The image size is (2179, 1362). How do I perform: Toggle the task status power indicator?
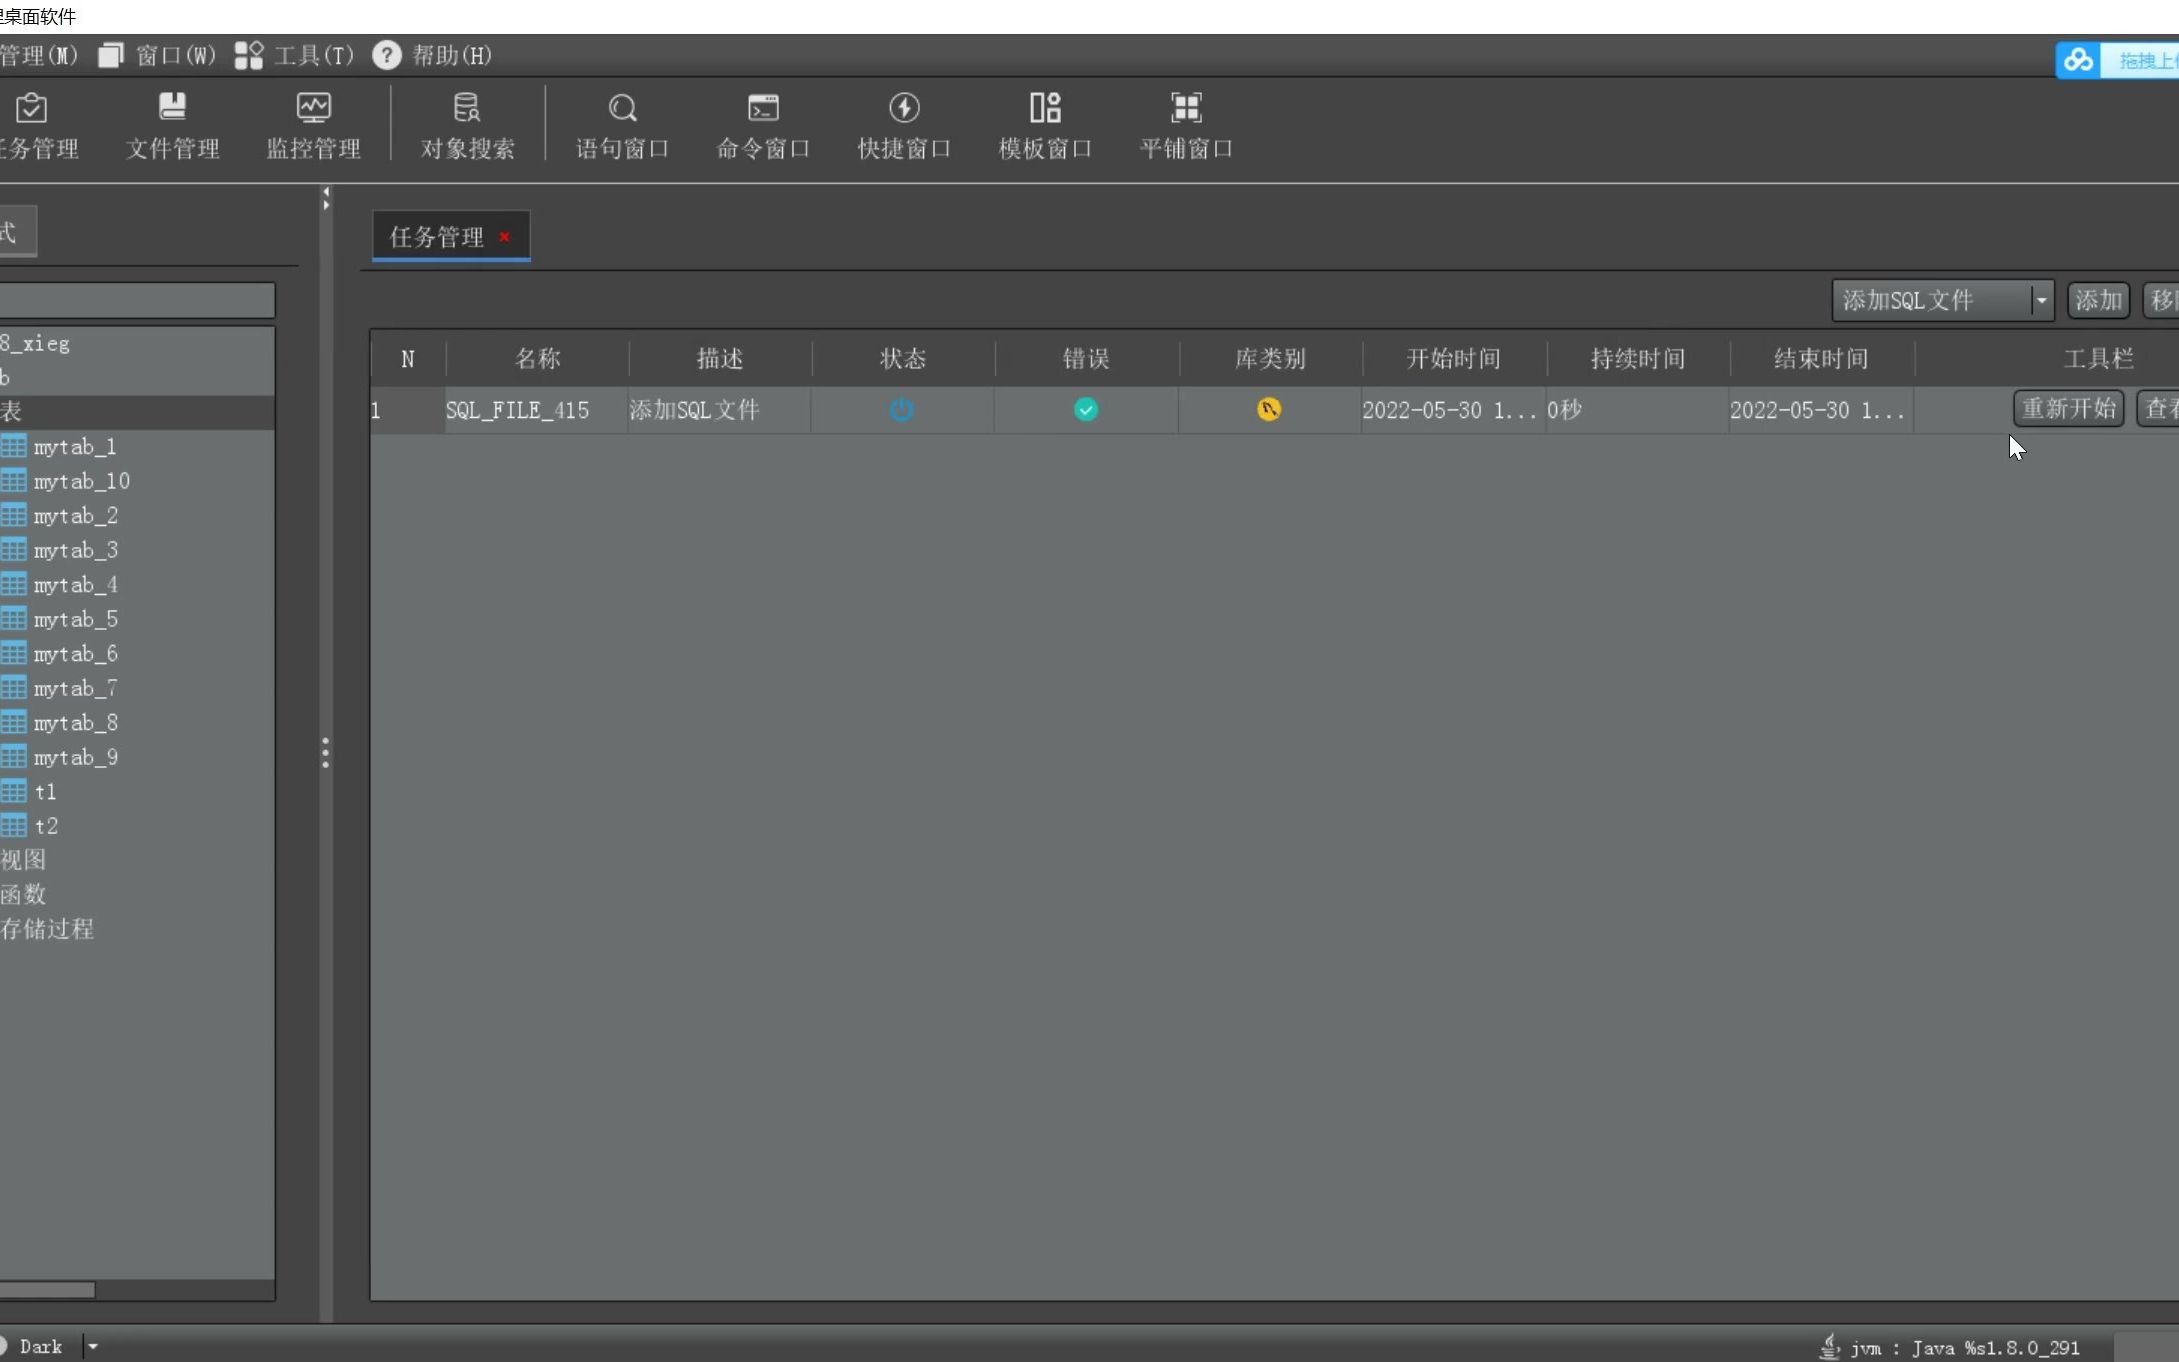pos(902,410)
